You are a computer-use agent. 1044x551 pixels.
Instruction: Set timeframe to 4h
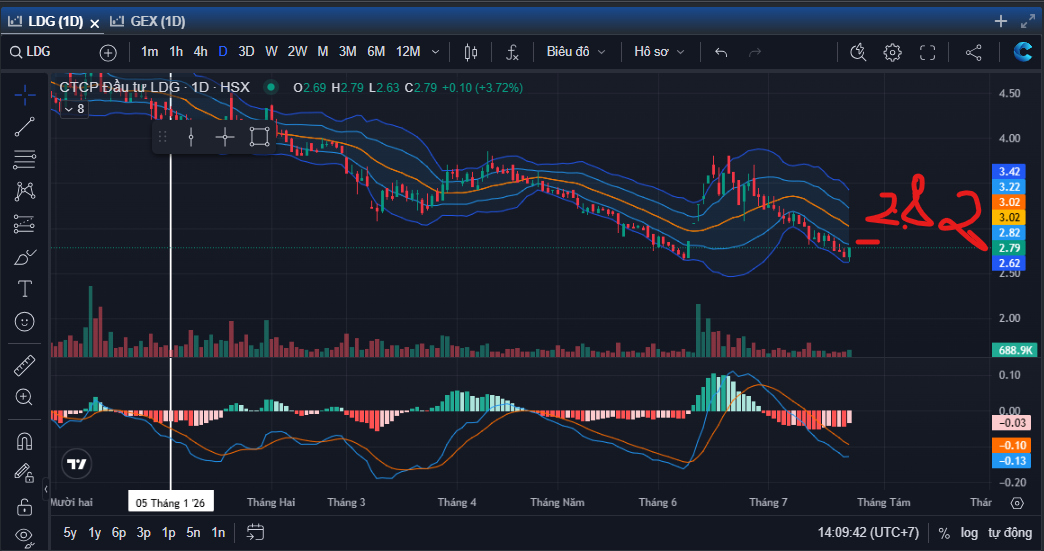click(200, 51)
